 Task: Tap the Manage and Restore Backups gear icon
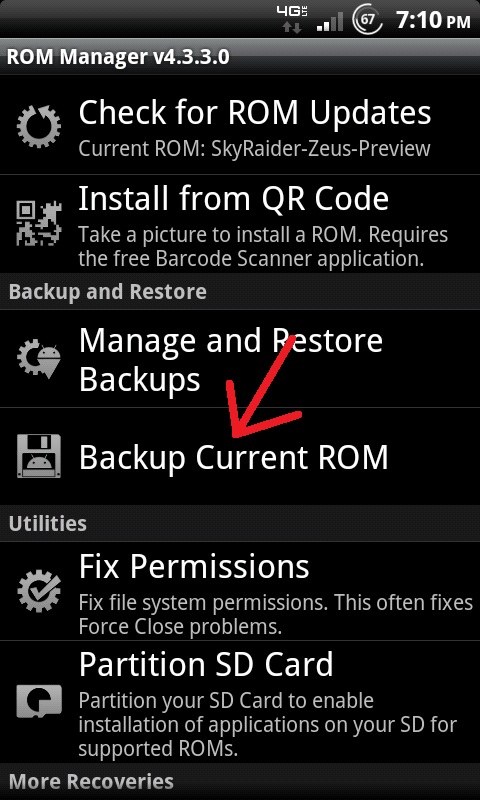(x=39, y=358)
